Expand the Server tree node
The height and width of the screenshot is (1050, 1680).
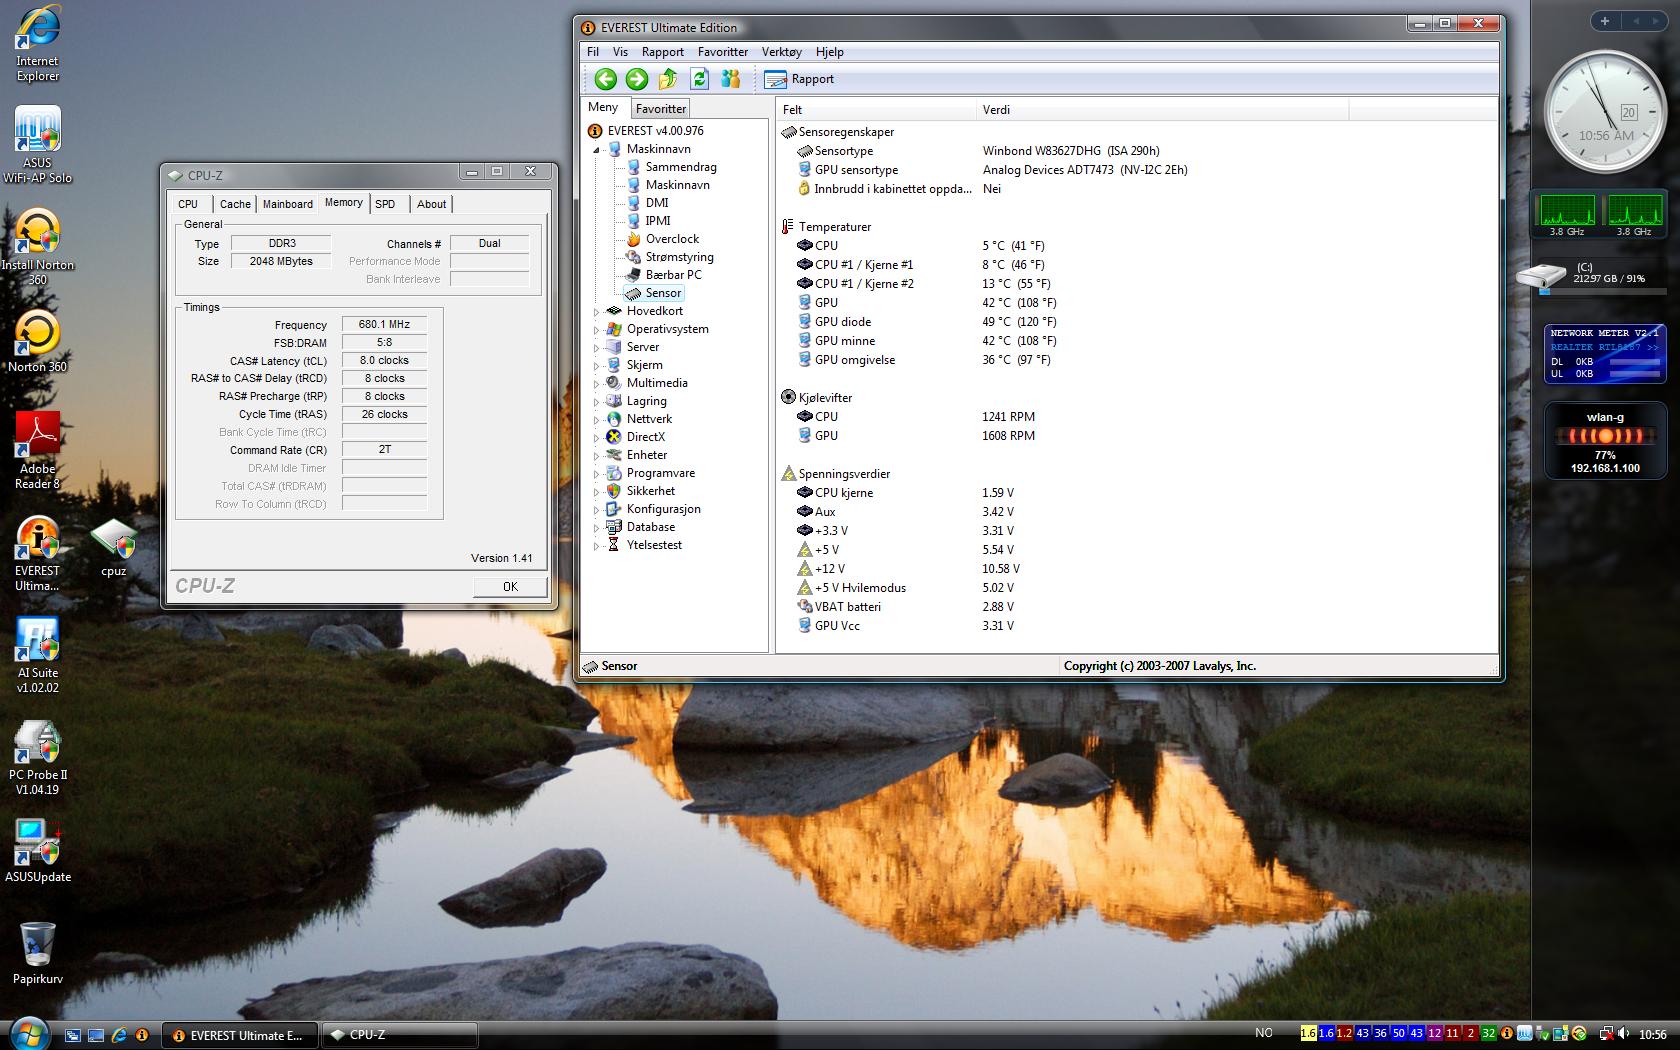click(x=597, y=347)
